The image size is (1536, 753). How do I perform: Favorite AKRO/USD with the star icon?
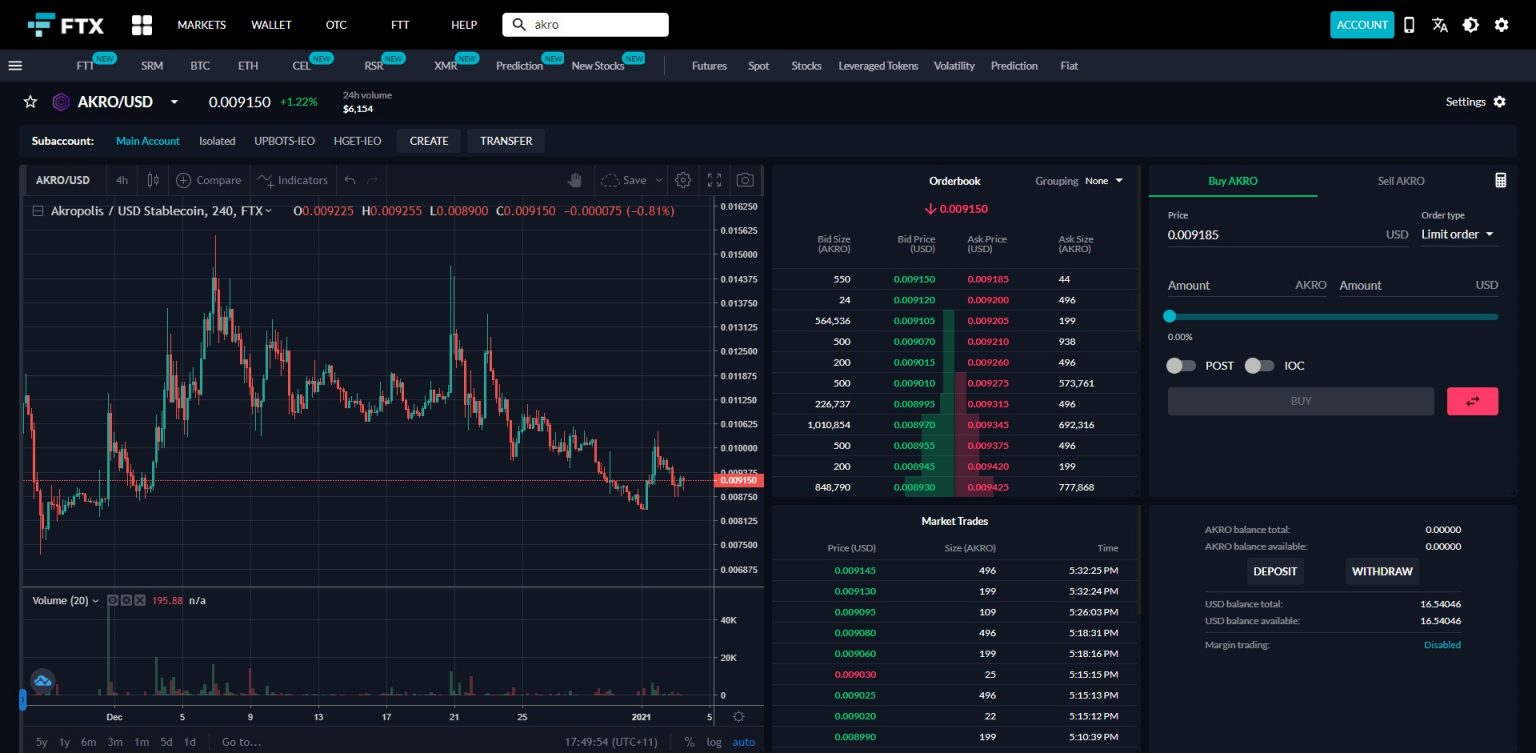(x=30, y=102)
